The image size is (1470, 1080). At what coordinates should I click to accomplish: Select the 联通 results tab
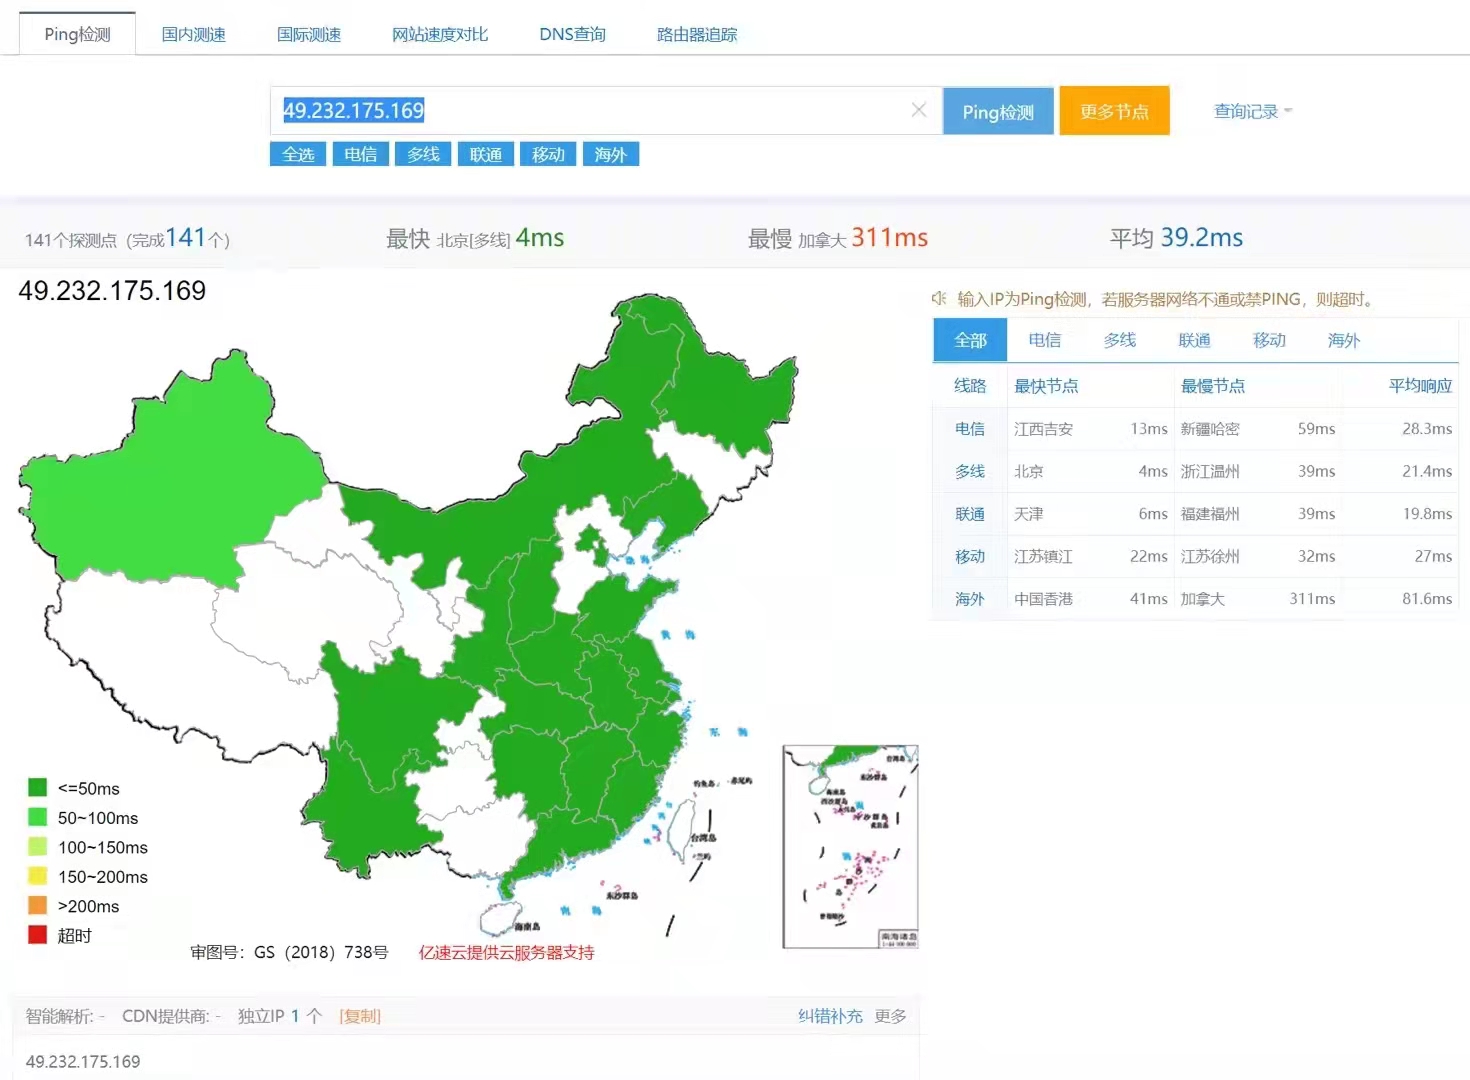click(x=1195, y=340)
